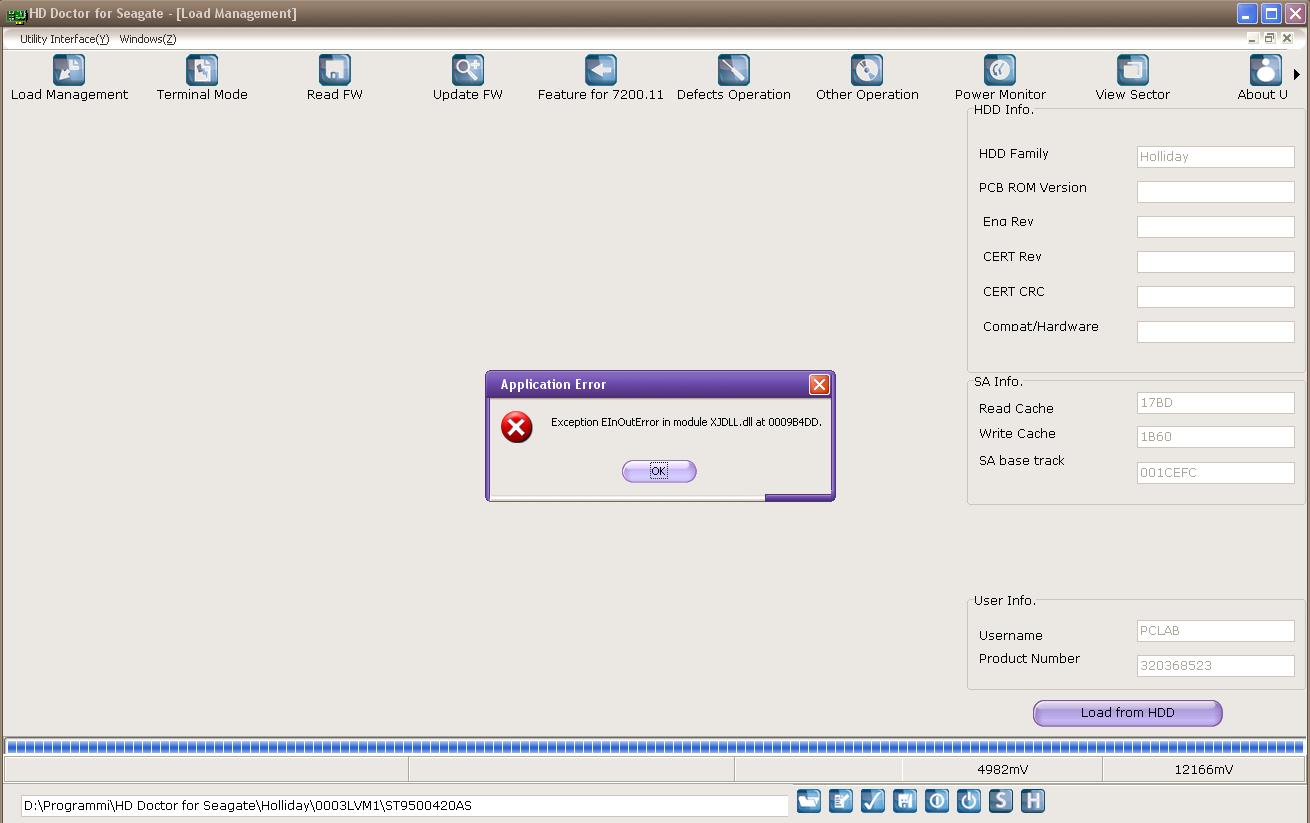The width and height of the screenshot is (1310, 823).
Task: Click the CERT CRC input field
Action: [x=1216, y=297]
